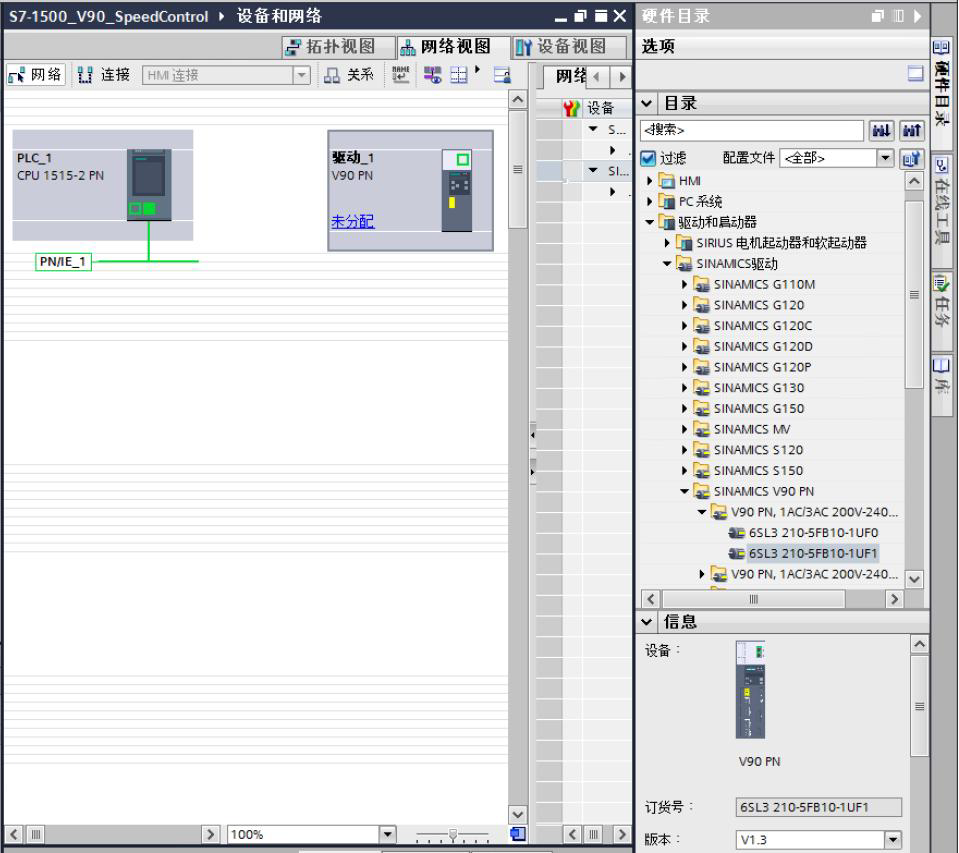The image size is (959, 853).
Task: Open the HMI 连接 connection type dropdown
Action: tap(302, 75)
